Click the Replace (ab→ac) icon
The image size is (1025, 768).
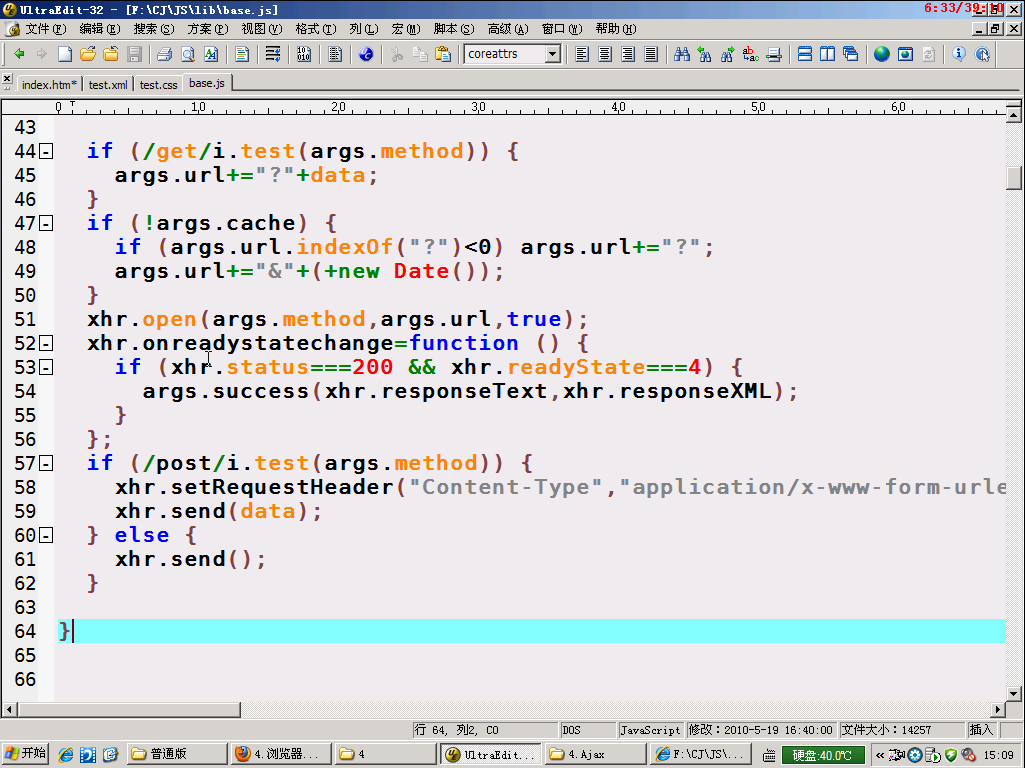point(750,54)
